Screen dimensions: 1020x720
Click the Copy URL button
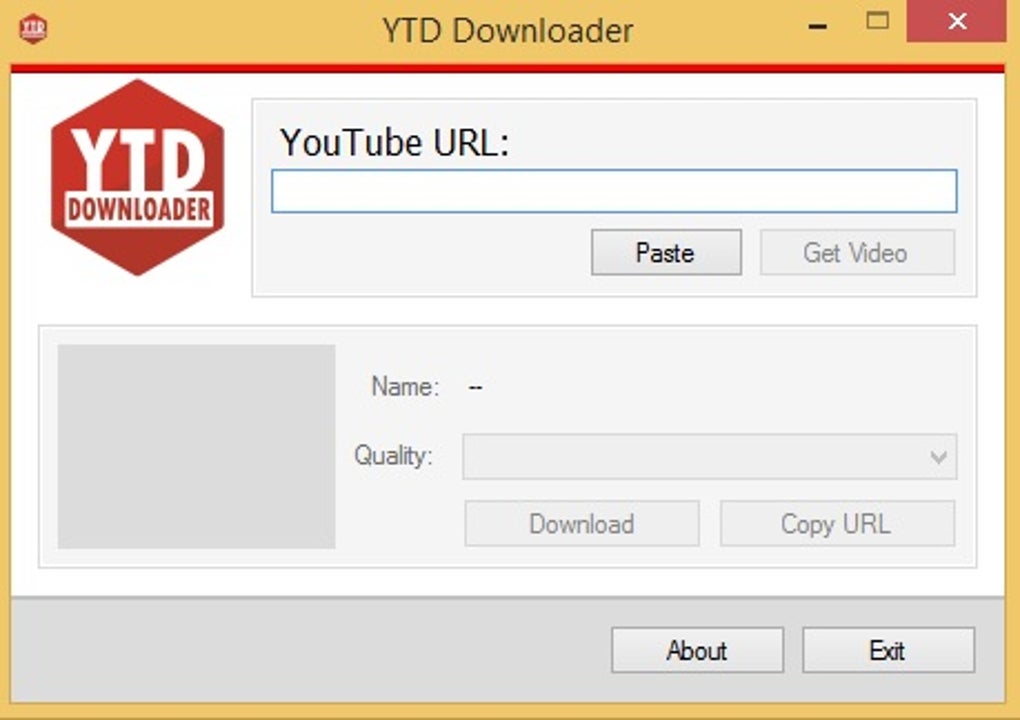pyautogui.click(x=837, y=524)
